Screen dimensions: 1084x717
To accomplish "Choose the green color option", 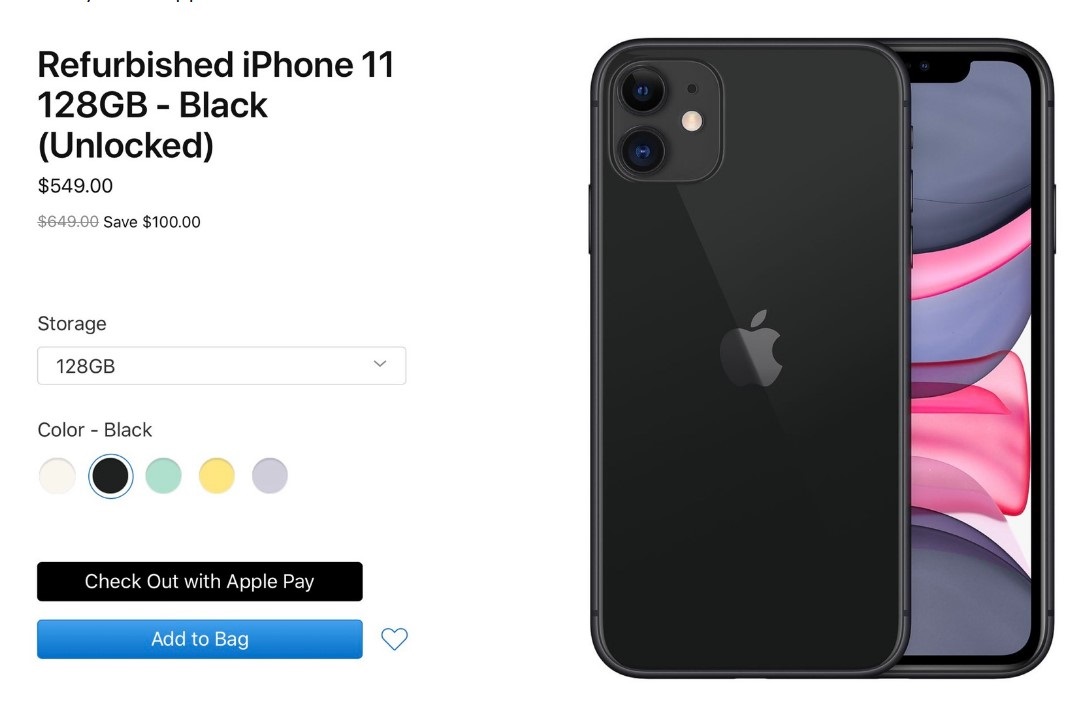I will coord(164,476).
